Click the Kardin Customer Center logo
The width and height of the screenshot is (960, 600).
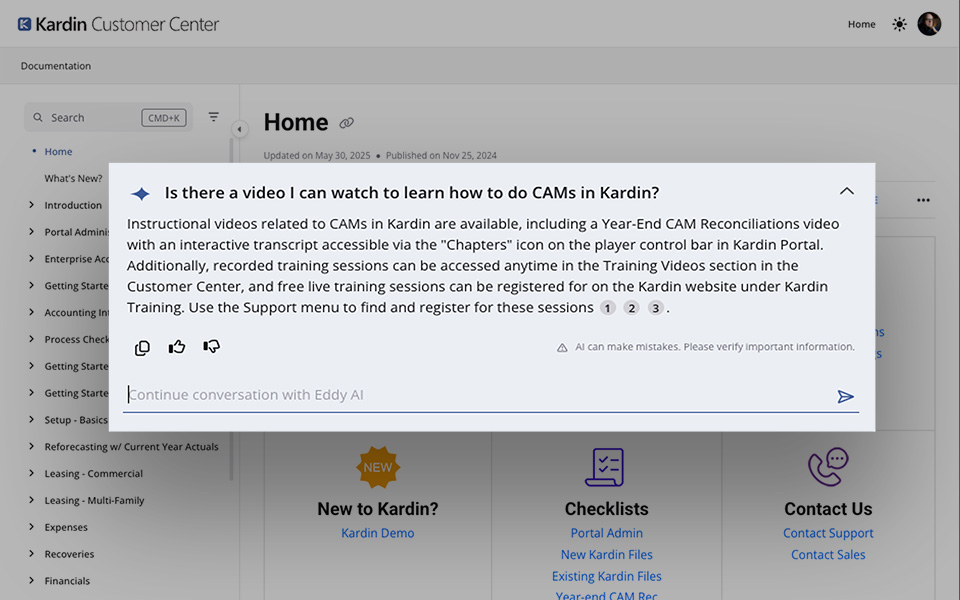coord(117,23)
